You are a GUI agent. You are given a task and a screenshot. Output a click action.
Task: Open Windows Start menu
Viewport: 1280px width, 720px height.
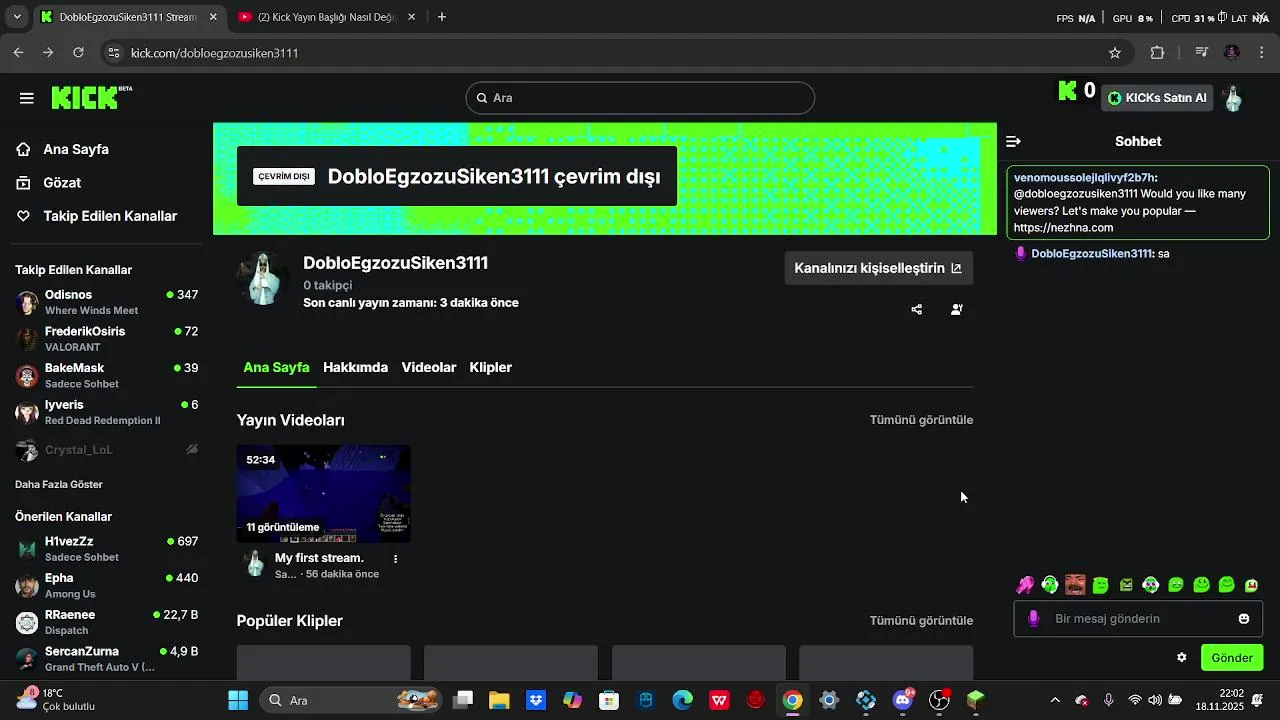(x=238, y=700)
